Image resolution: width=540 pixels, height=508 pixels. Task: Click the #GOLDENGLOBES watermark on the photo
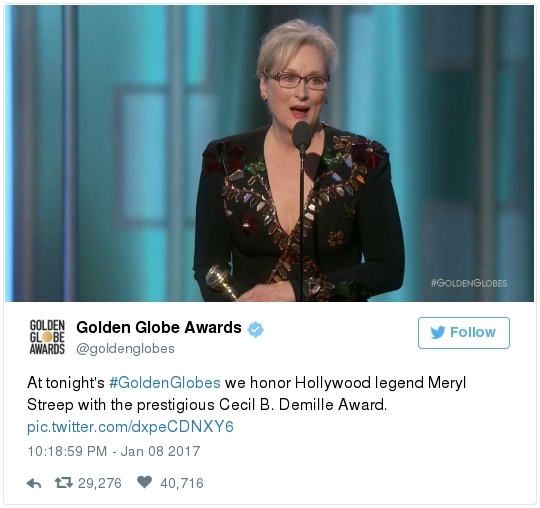469,283
